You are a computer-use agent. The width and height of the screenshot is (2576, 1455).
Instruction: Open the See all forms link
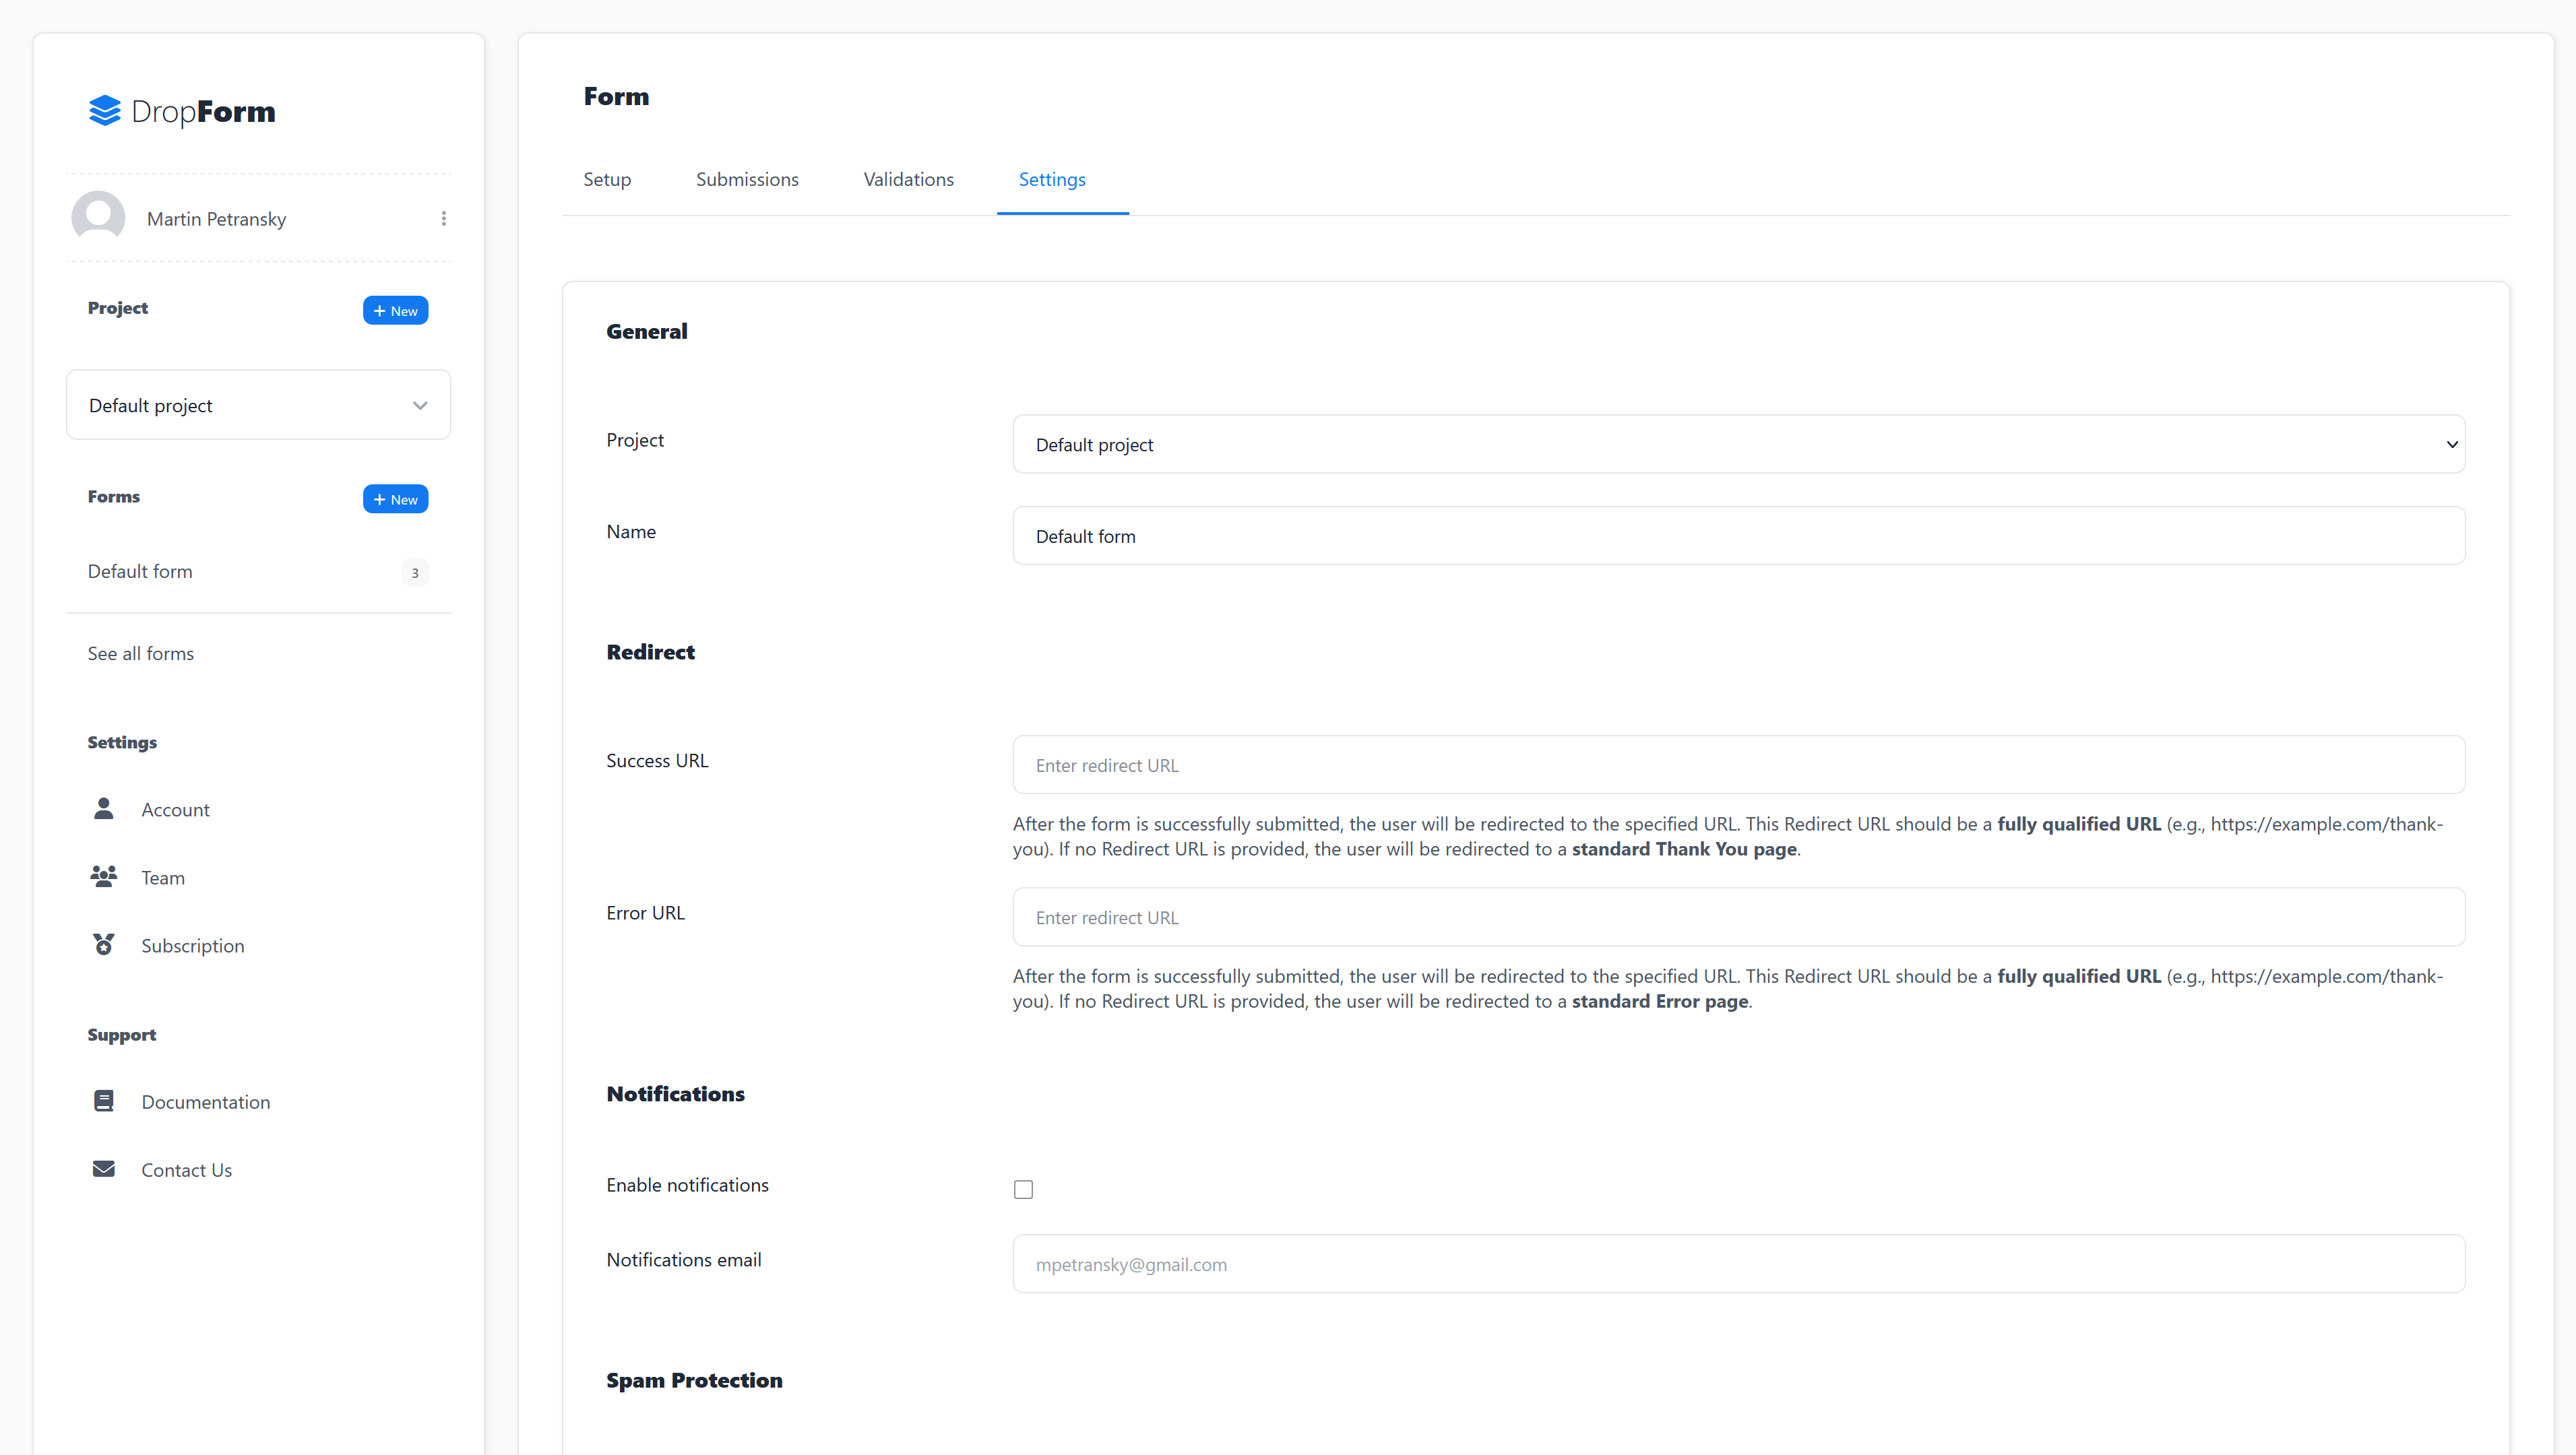141,653
